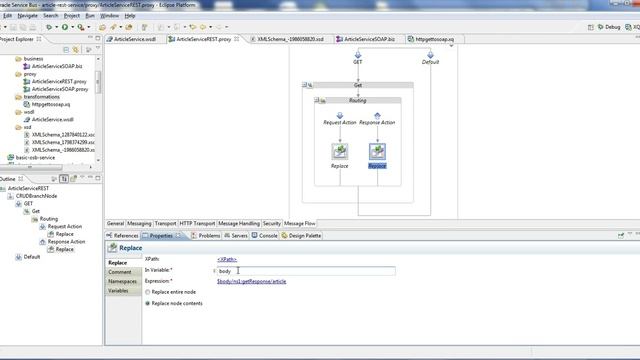
Task: Select basic-esb-service project
Action: pos(35,158)
